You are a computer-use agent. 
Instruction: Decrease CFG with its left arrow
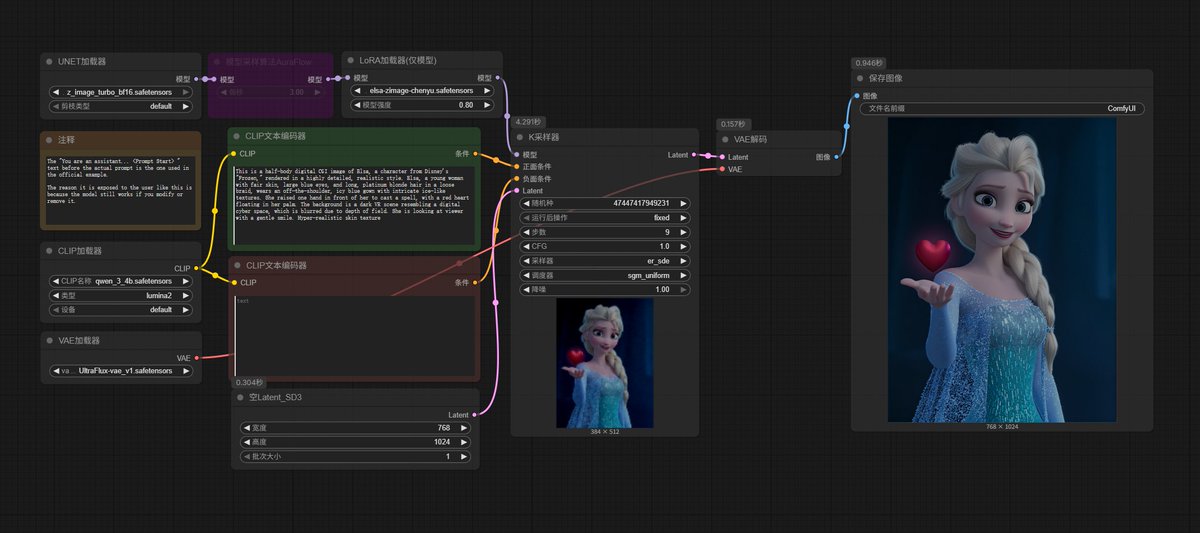point(526,246)
